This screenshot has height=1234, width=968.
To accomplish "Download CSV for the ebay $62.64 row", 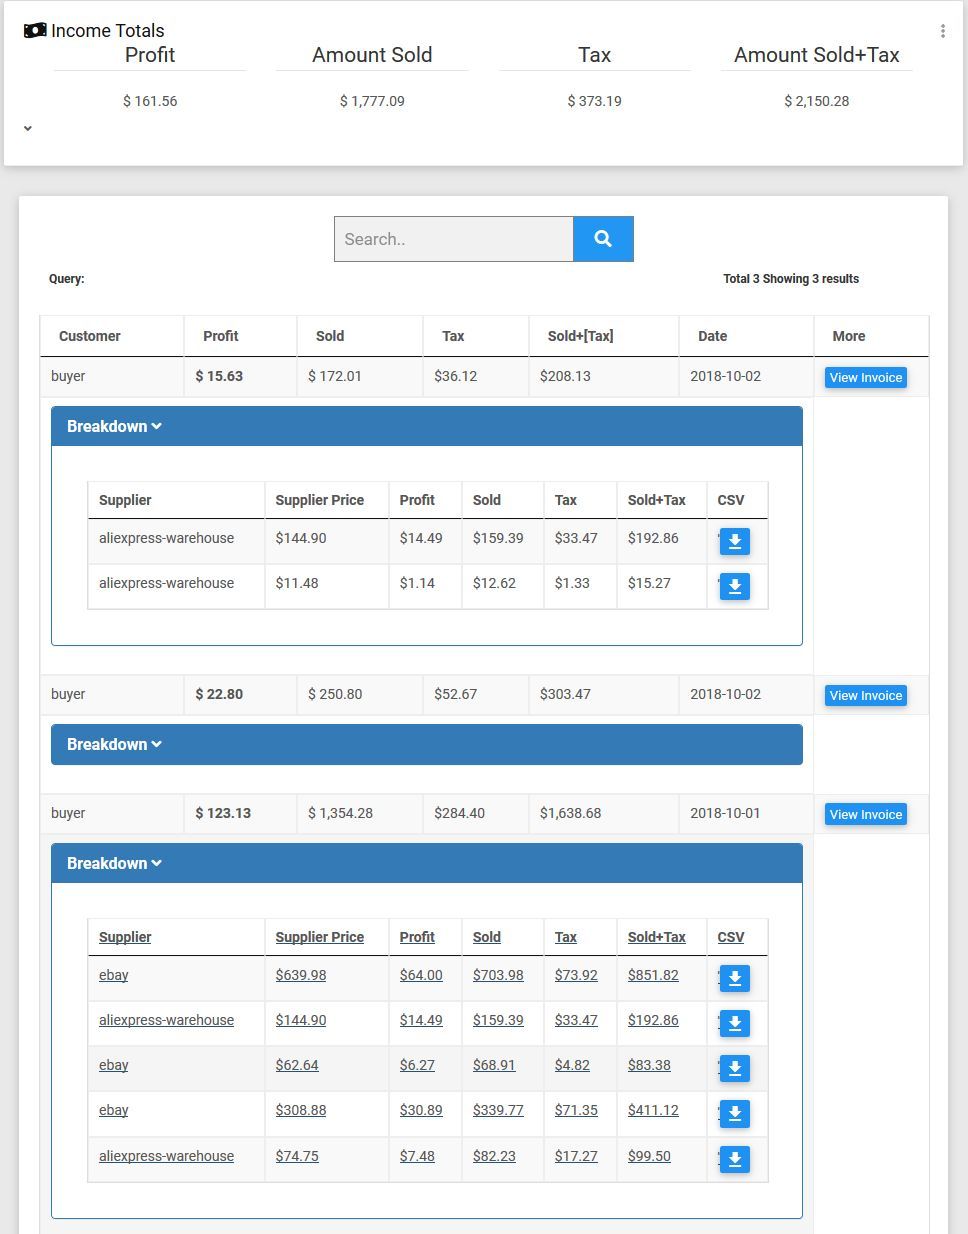I will [x=735, y=1068].
